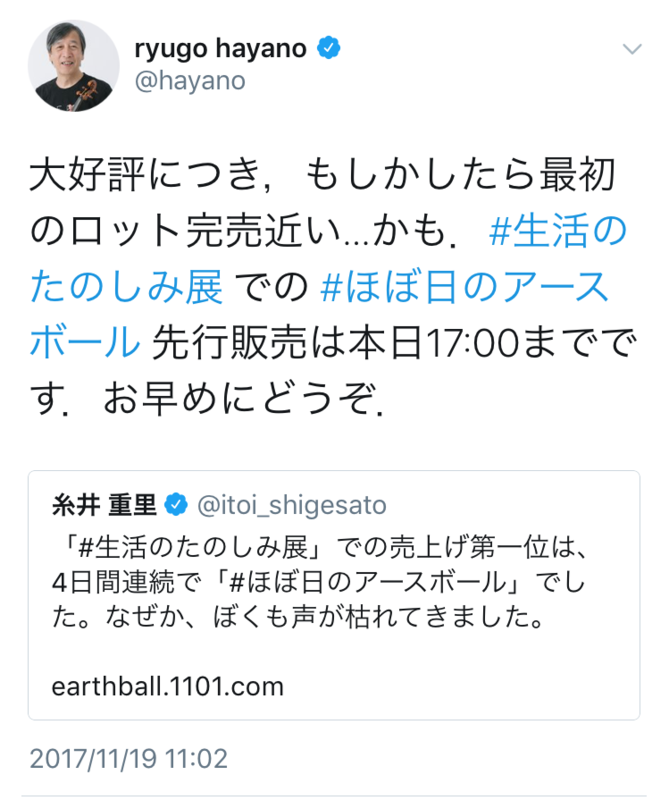The height and width of the screenshot is (800, 669).
Task: Click the opening text 大好評につき
Action: 146,175
